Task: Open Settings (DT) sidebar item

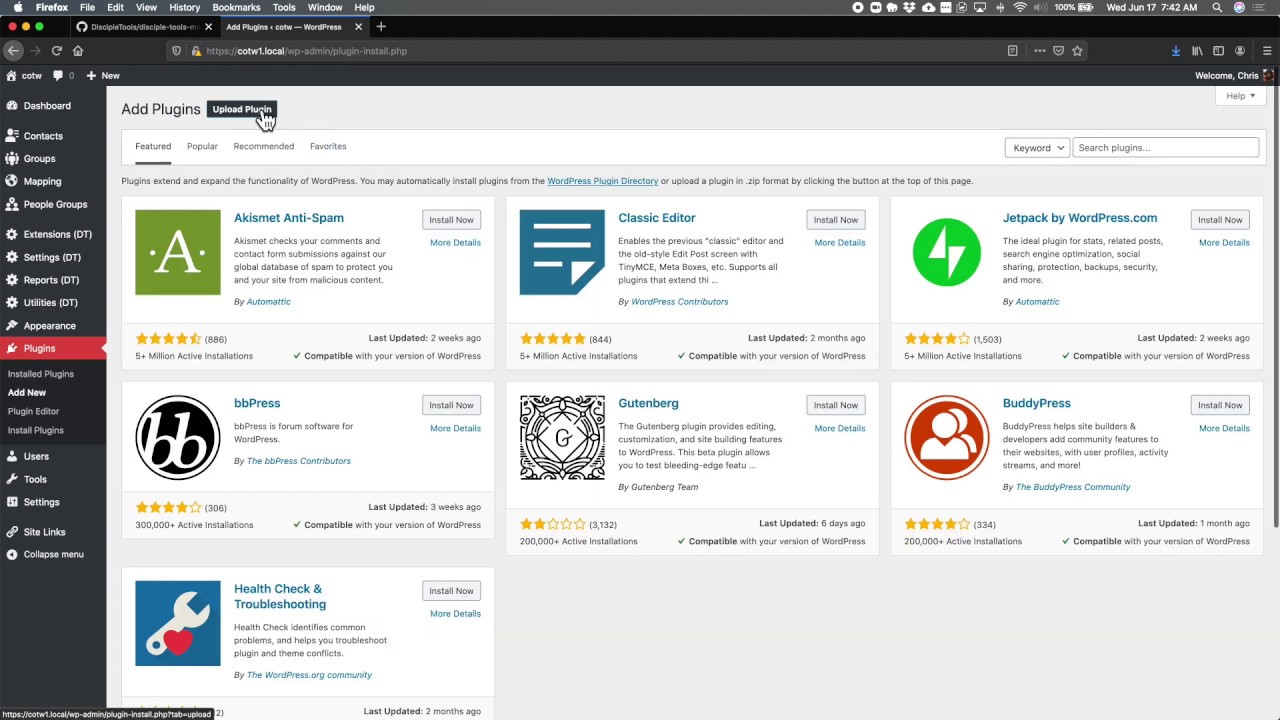Action: pyautogui.click(x=52, y=257)
